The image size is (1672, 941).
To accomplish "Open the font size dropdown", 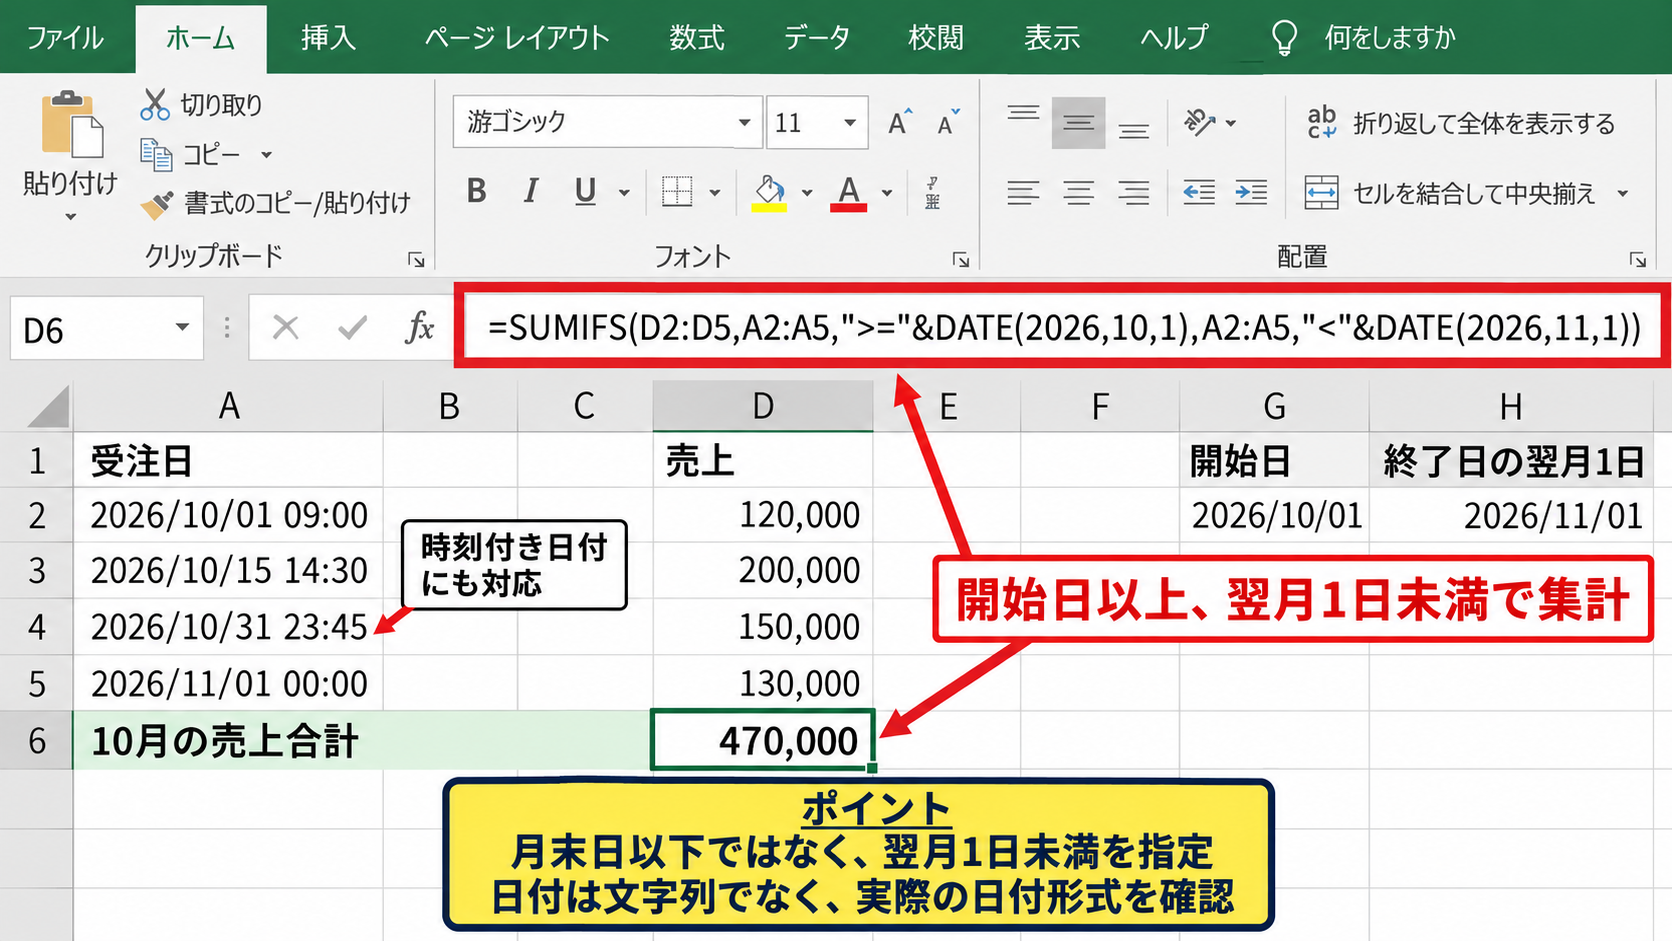I will coord(850,122).
